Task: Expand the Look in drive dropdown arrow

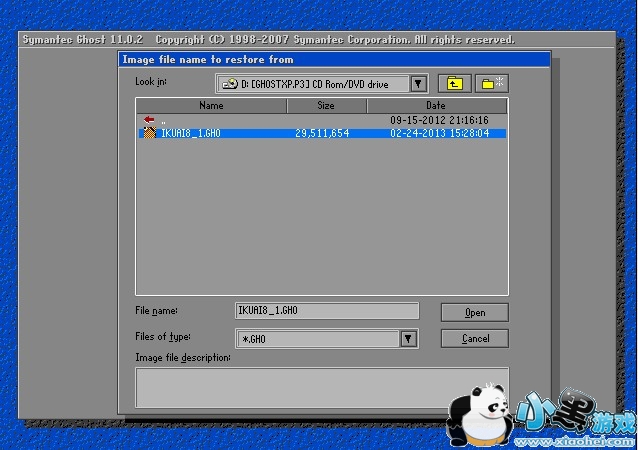Action: click(418, 84)
